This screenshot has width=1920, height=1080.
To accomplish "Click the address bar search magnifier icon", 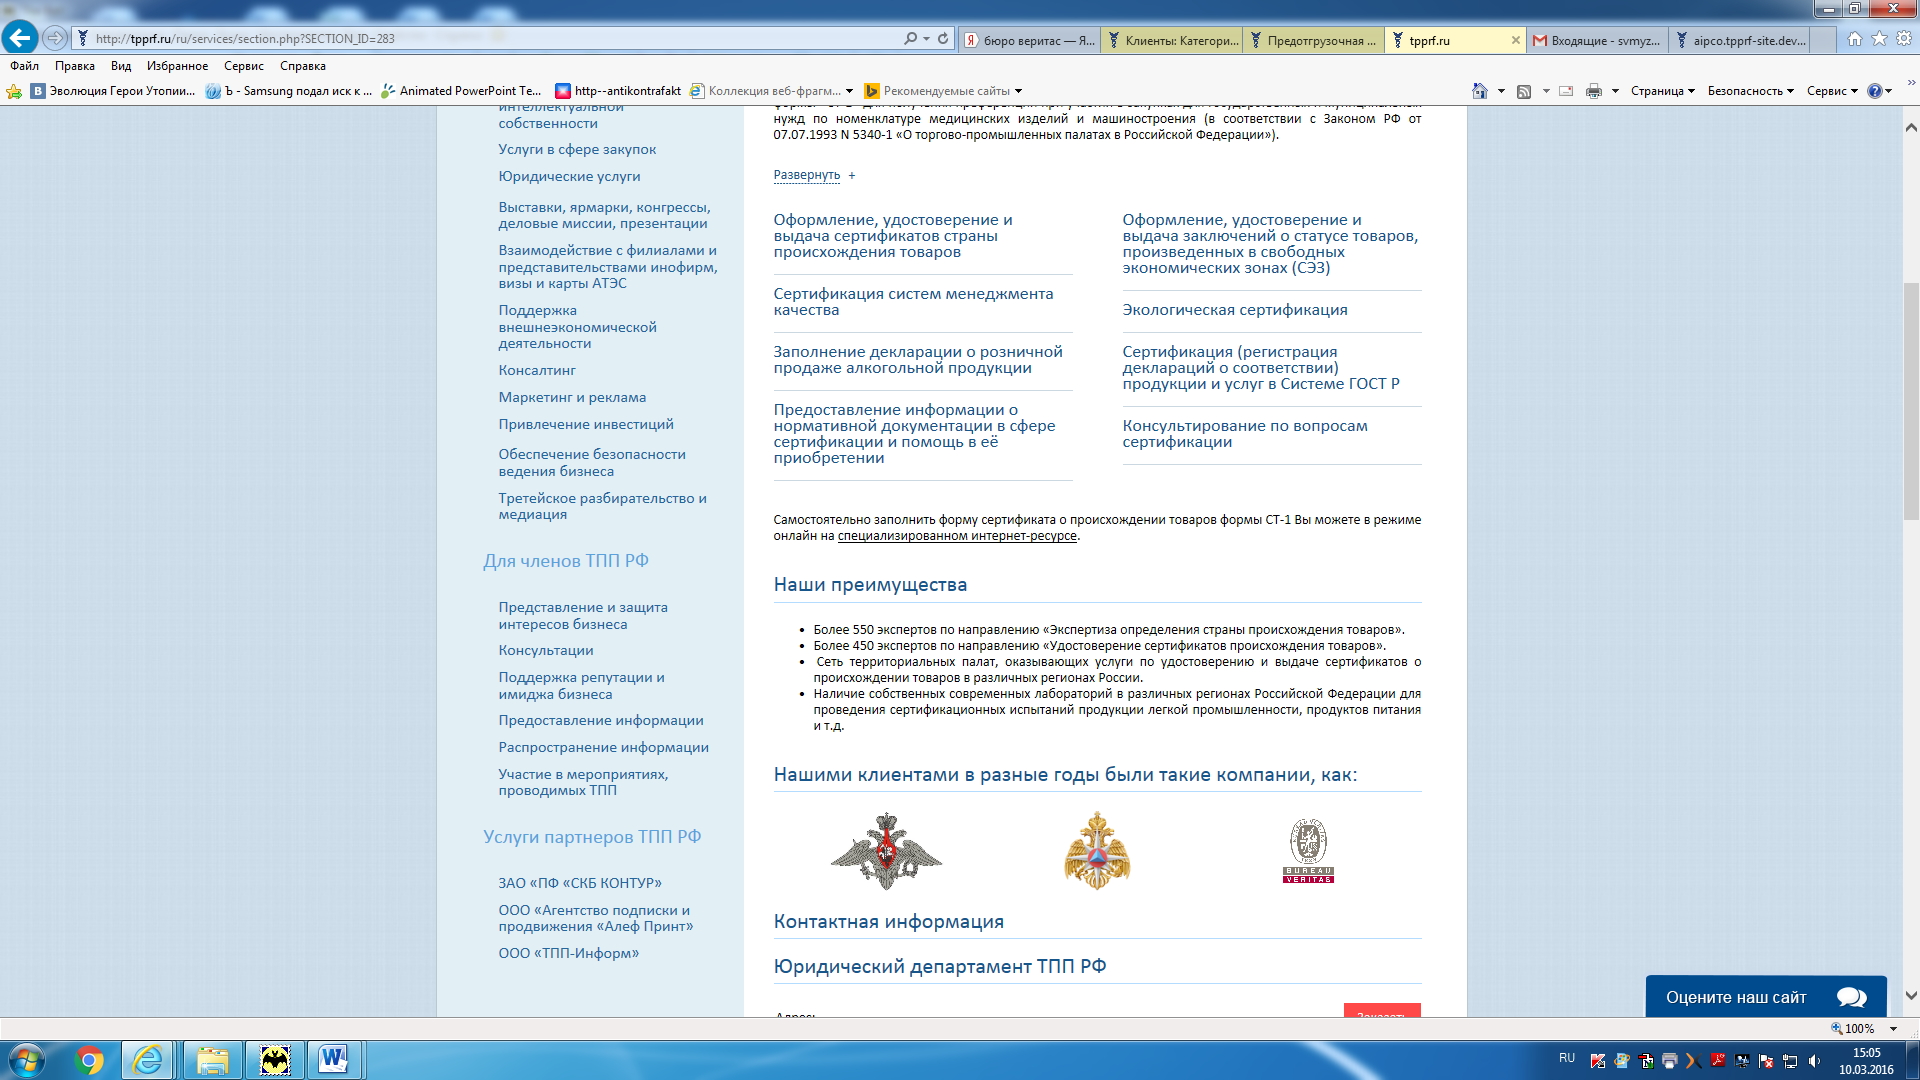I will coord(910,38).
